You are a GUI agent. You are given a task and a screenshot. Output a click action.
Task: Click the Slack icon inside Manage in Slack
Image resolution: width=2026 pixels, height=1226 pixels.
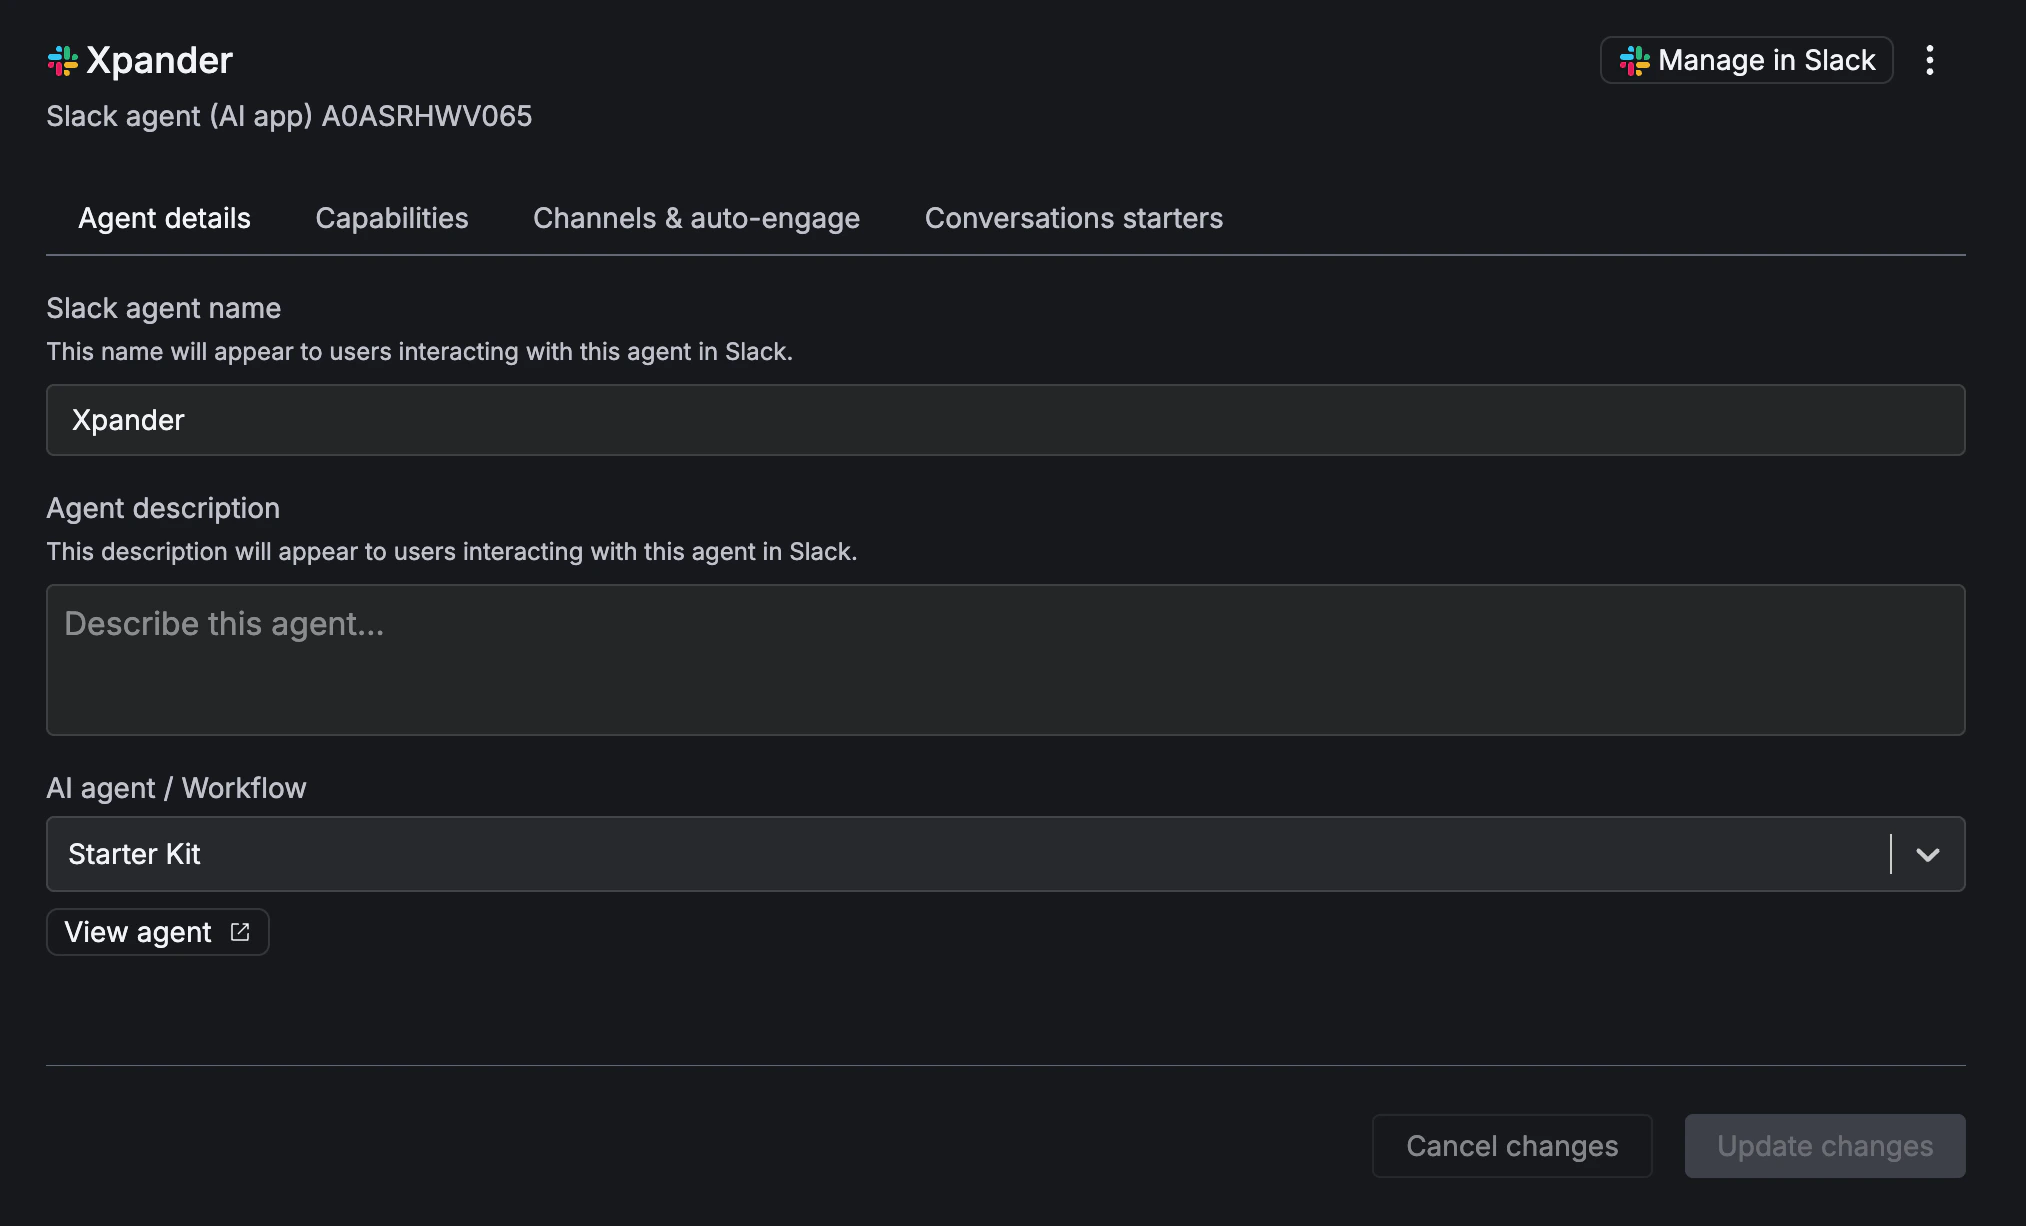pyautogui.click(x=1634, y=61)
